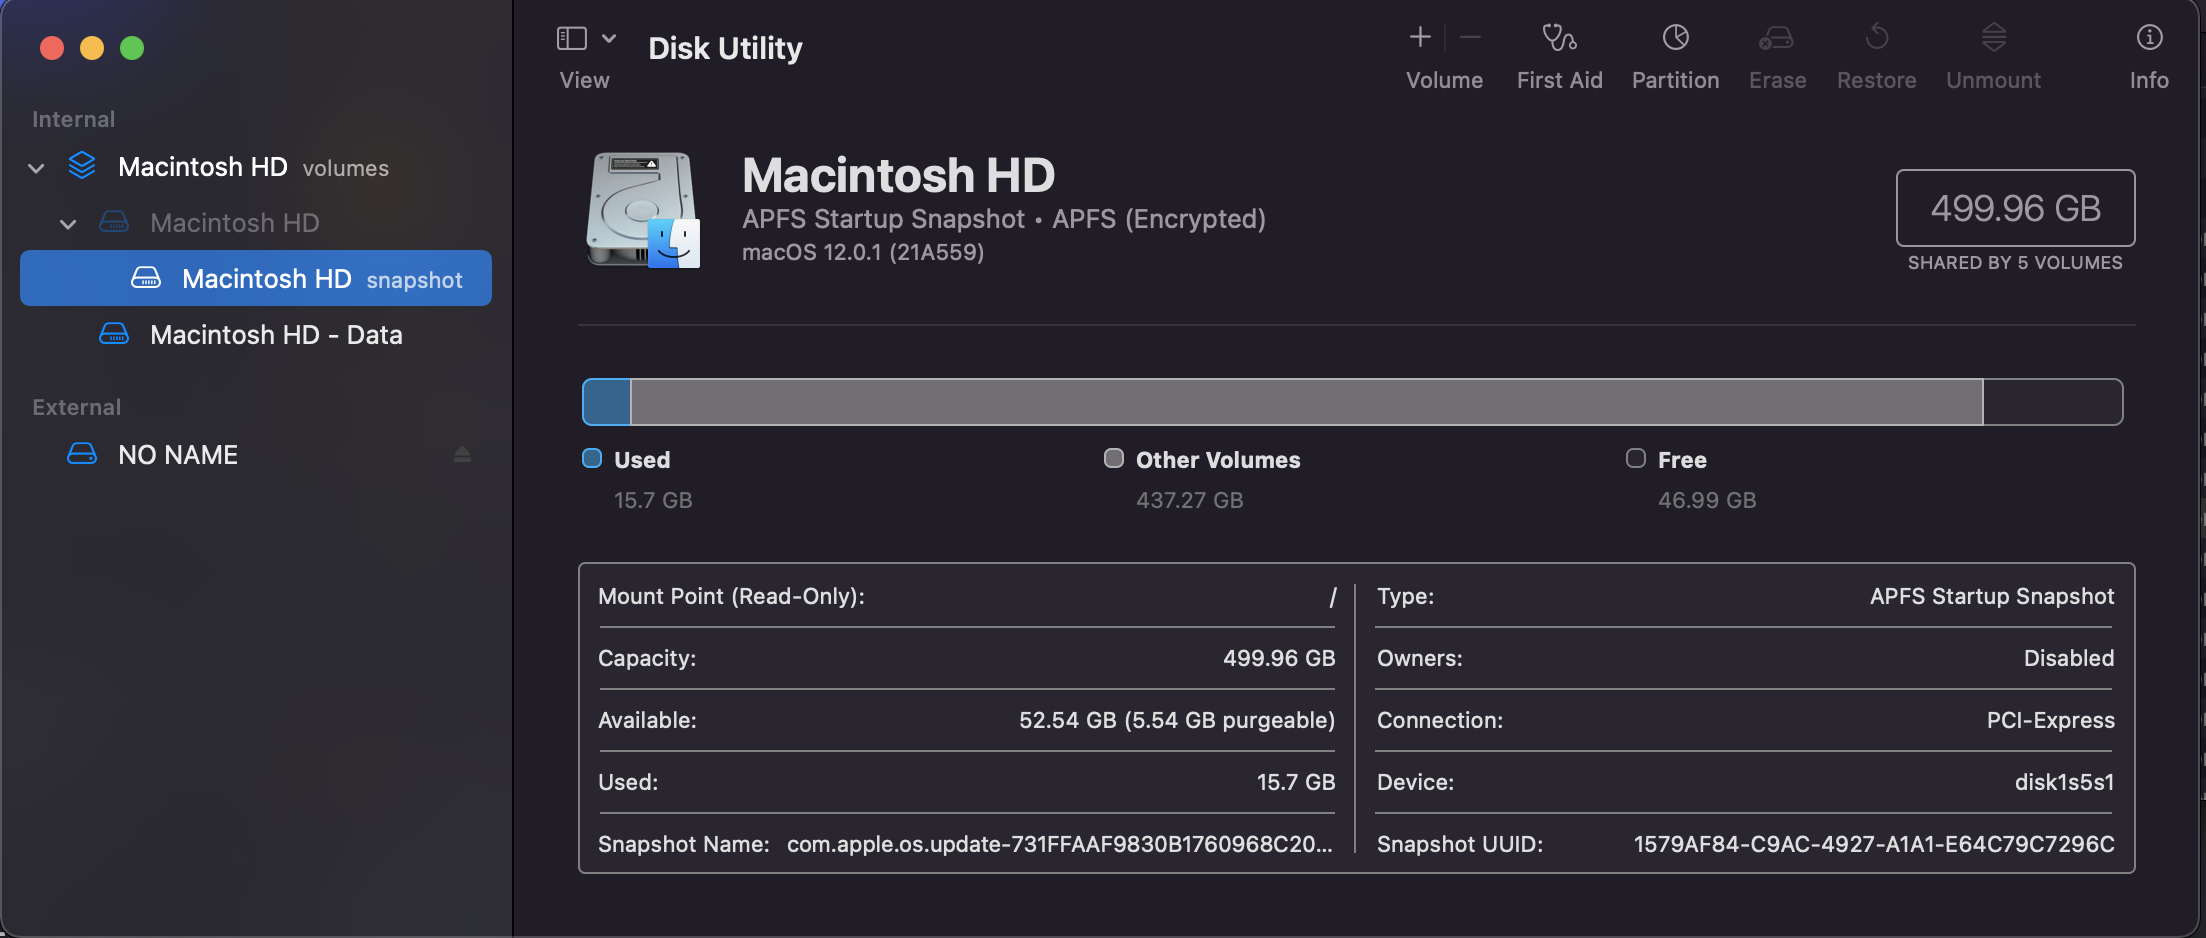2206x938 pixels.
Task: Open the Info icon in toolbar
Action: click(x=2149, y=37)
